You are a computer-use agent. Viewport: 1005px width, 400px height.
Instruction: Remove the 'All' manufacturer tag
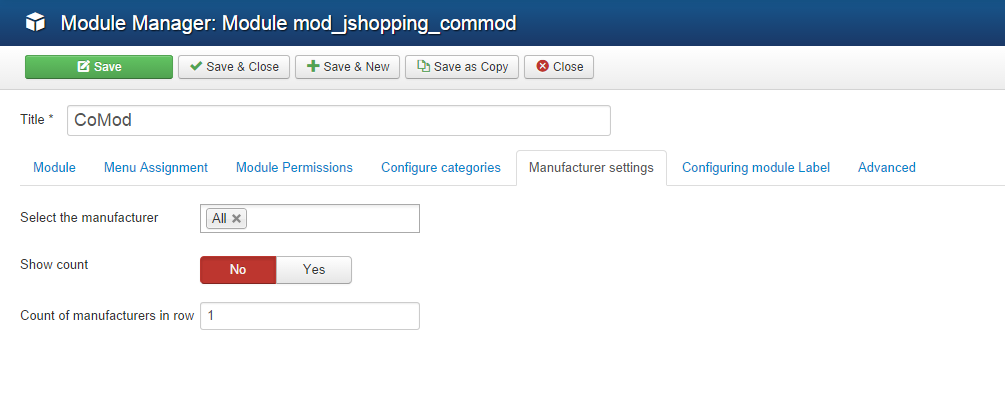click(x=237, y=218)
